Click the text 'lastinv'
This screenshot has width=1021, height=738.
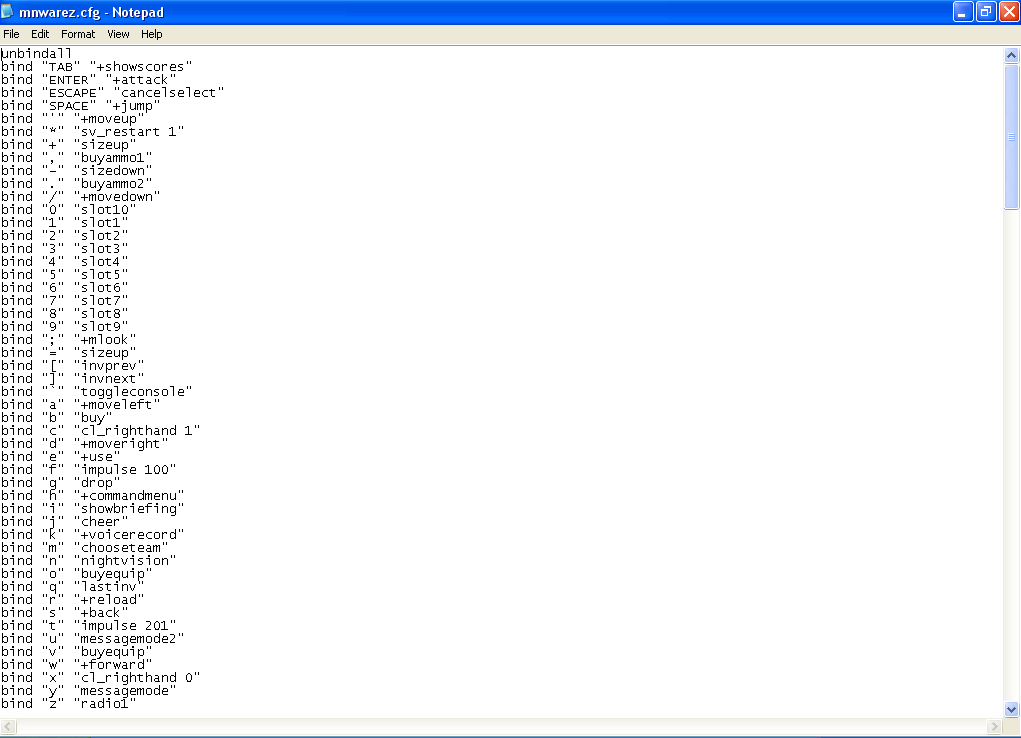(x=109, y=588)
